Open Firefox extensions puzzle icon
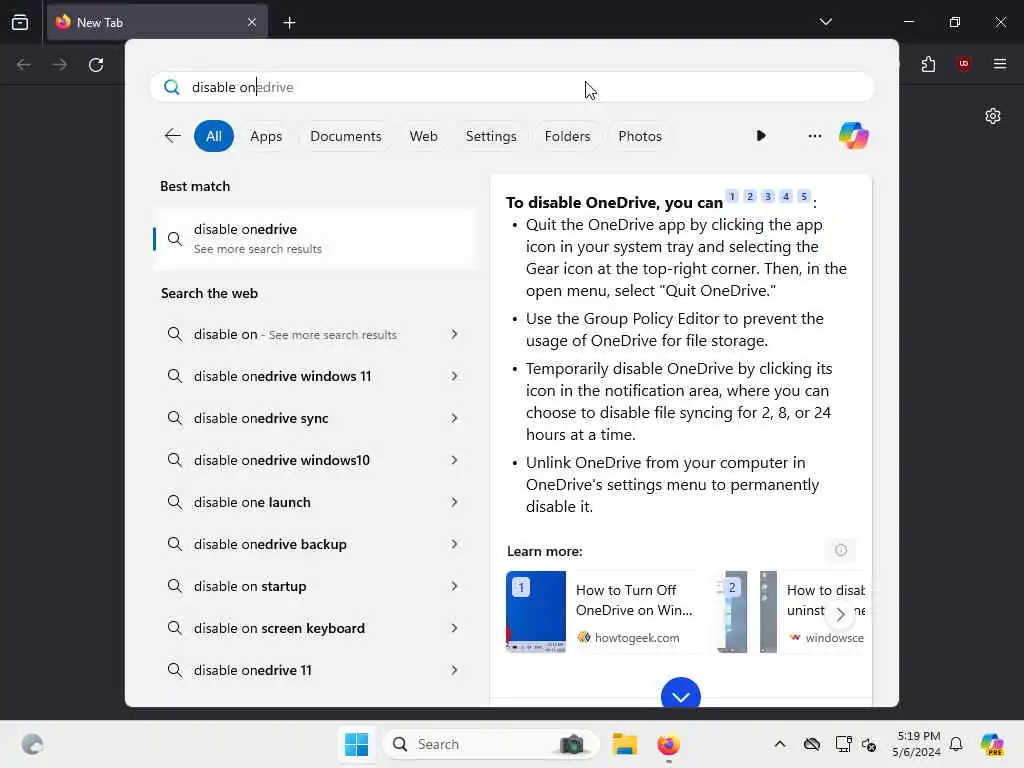 coord(928,64)
